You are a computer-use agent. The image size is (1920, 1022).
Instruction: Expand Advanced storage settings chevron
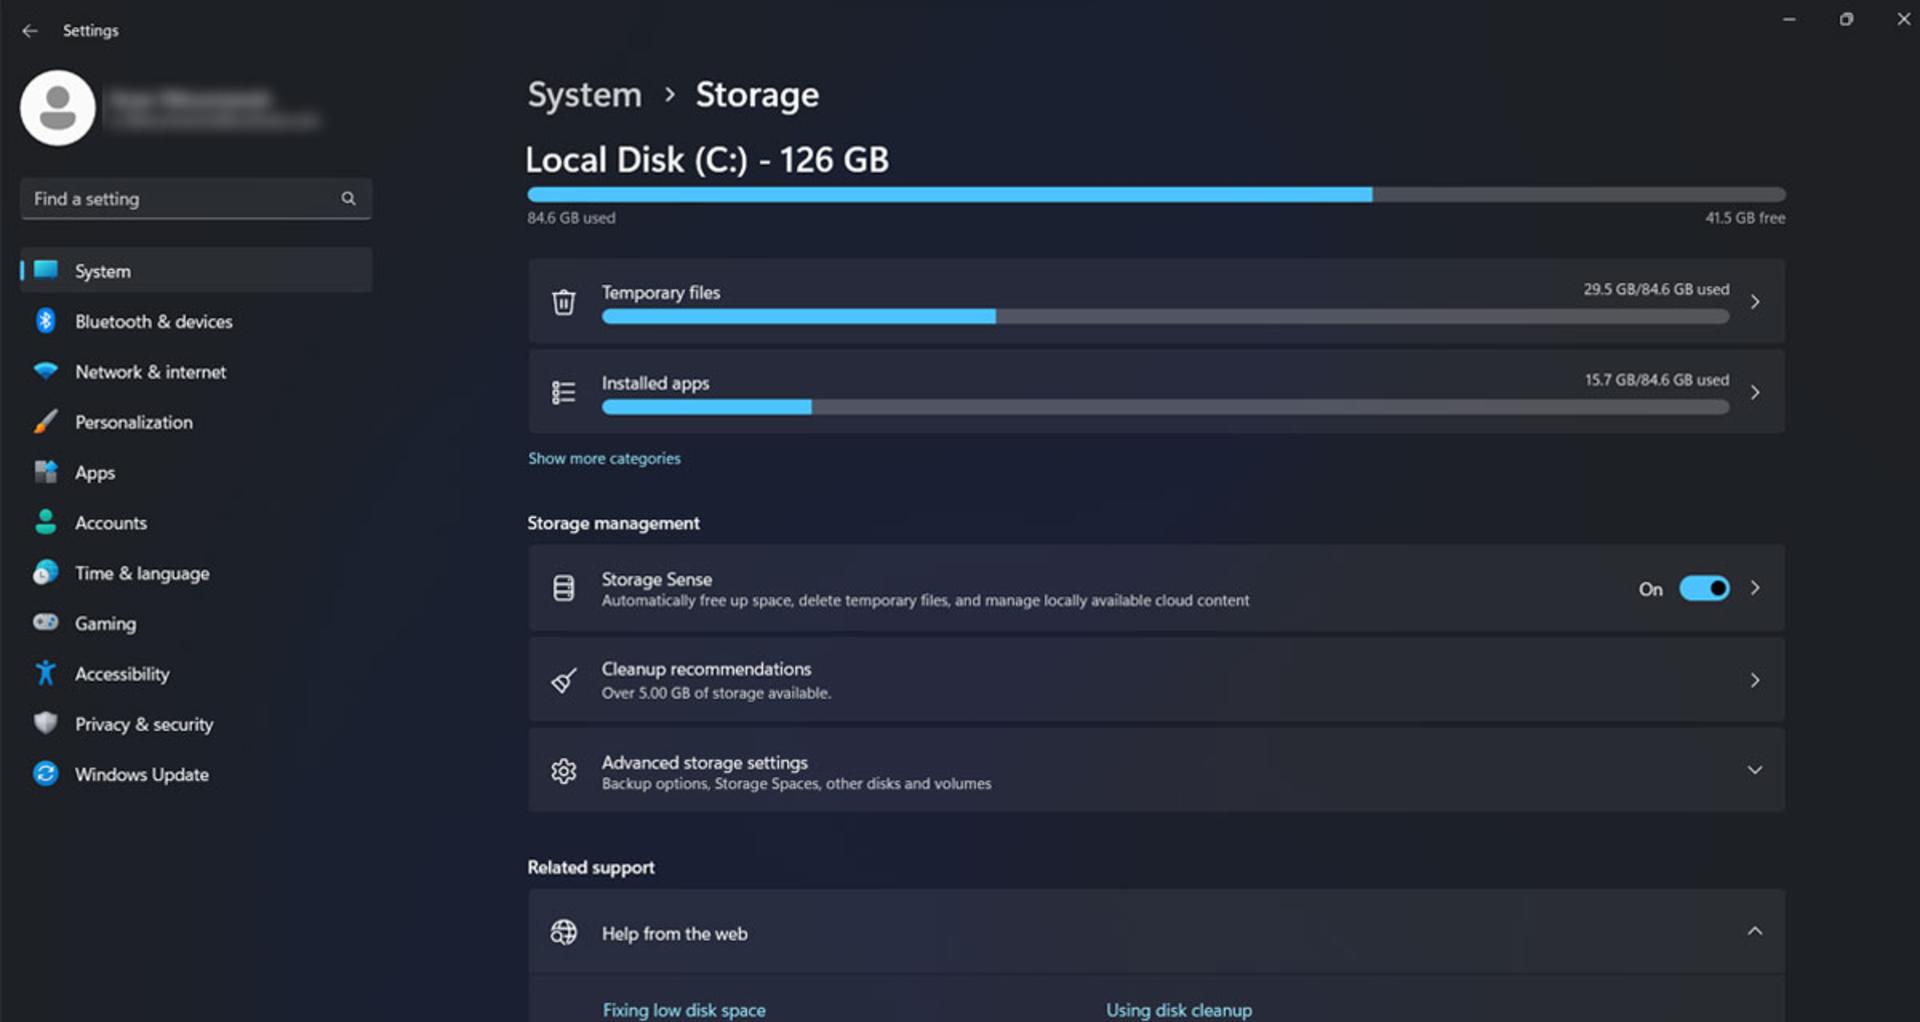[x=1755, y=770]
